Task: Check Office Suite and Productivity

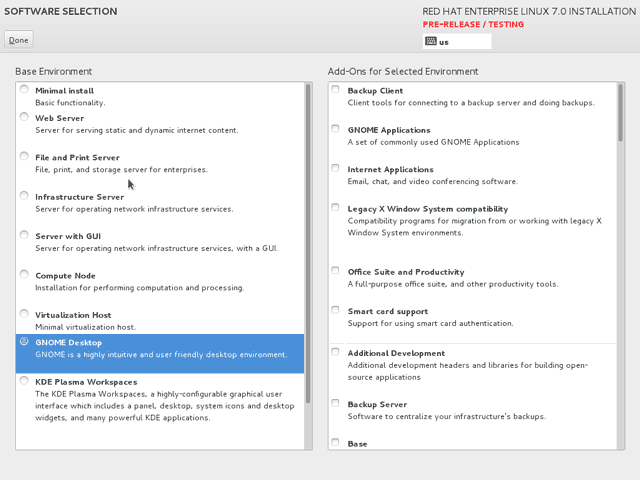Action: pyautogui.click(x=335, y=270)
